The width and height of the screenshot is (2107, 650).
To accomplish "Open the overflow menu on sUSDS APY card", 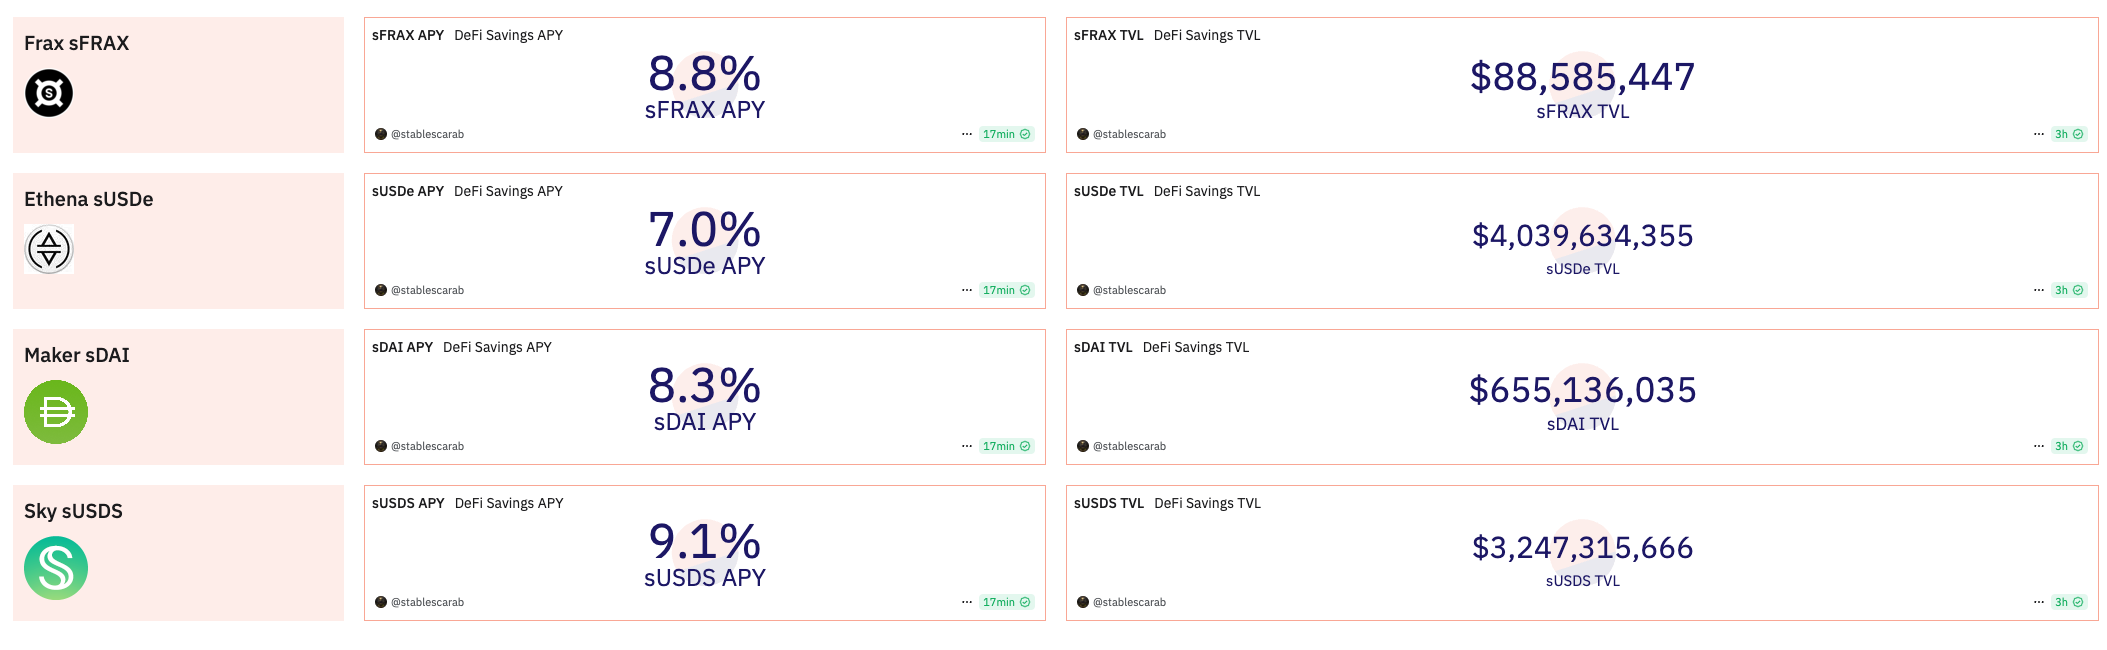I will click(965, 601).
